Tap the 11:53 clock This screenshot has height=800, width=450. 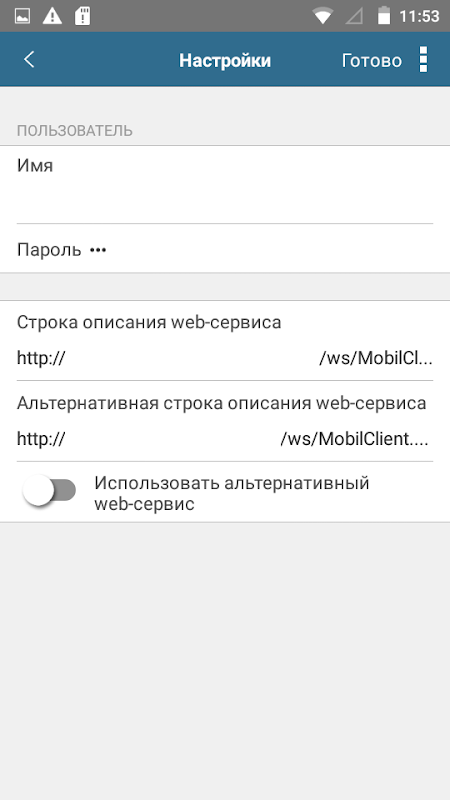[419, 16]
